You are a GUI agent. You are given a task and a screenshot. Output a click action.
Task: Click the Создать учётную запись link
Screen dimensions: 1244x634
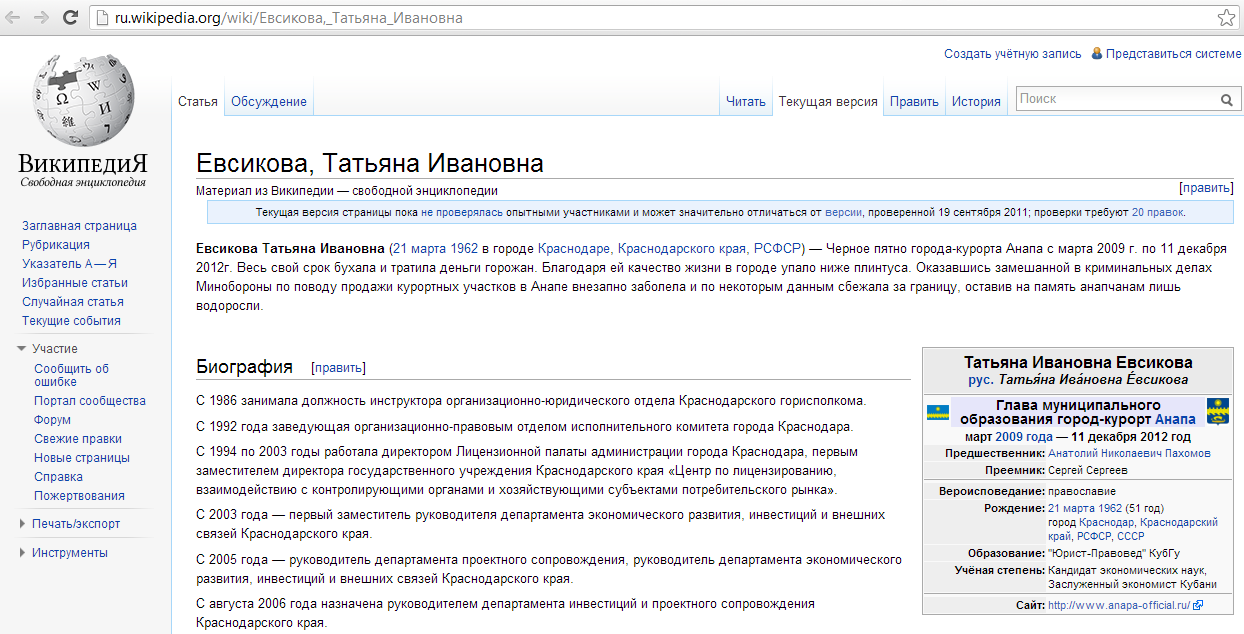click(x=1012, y=54)
